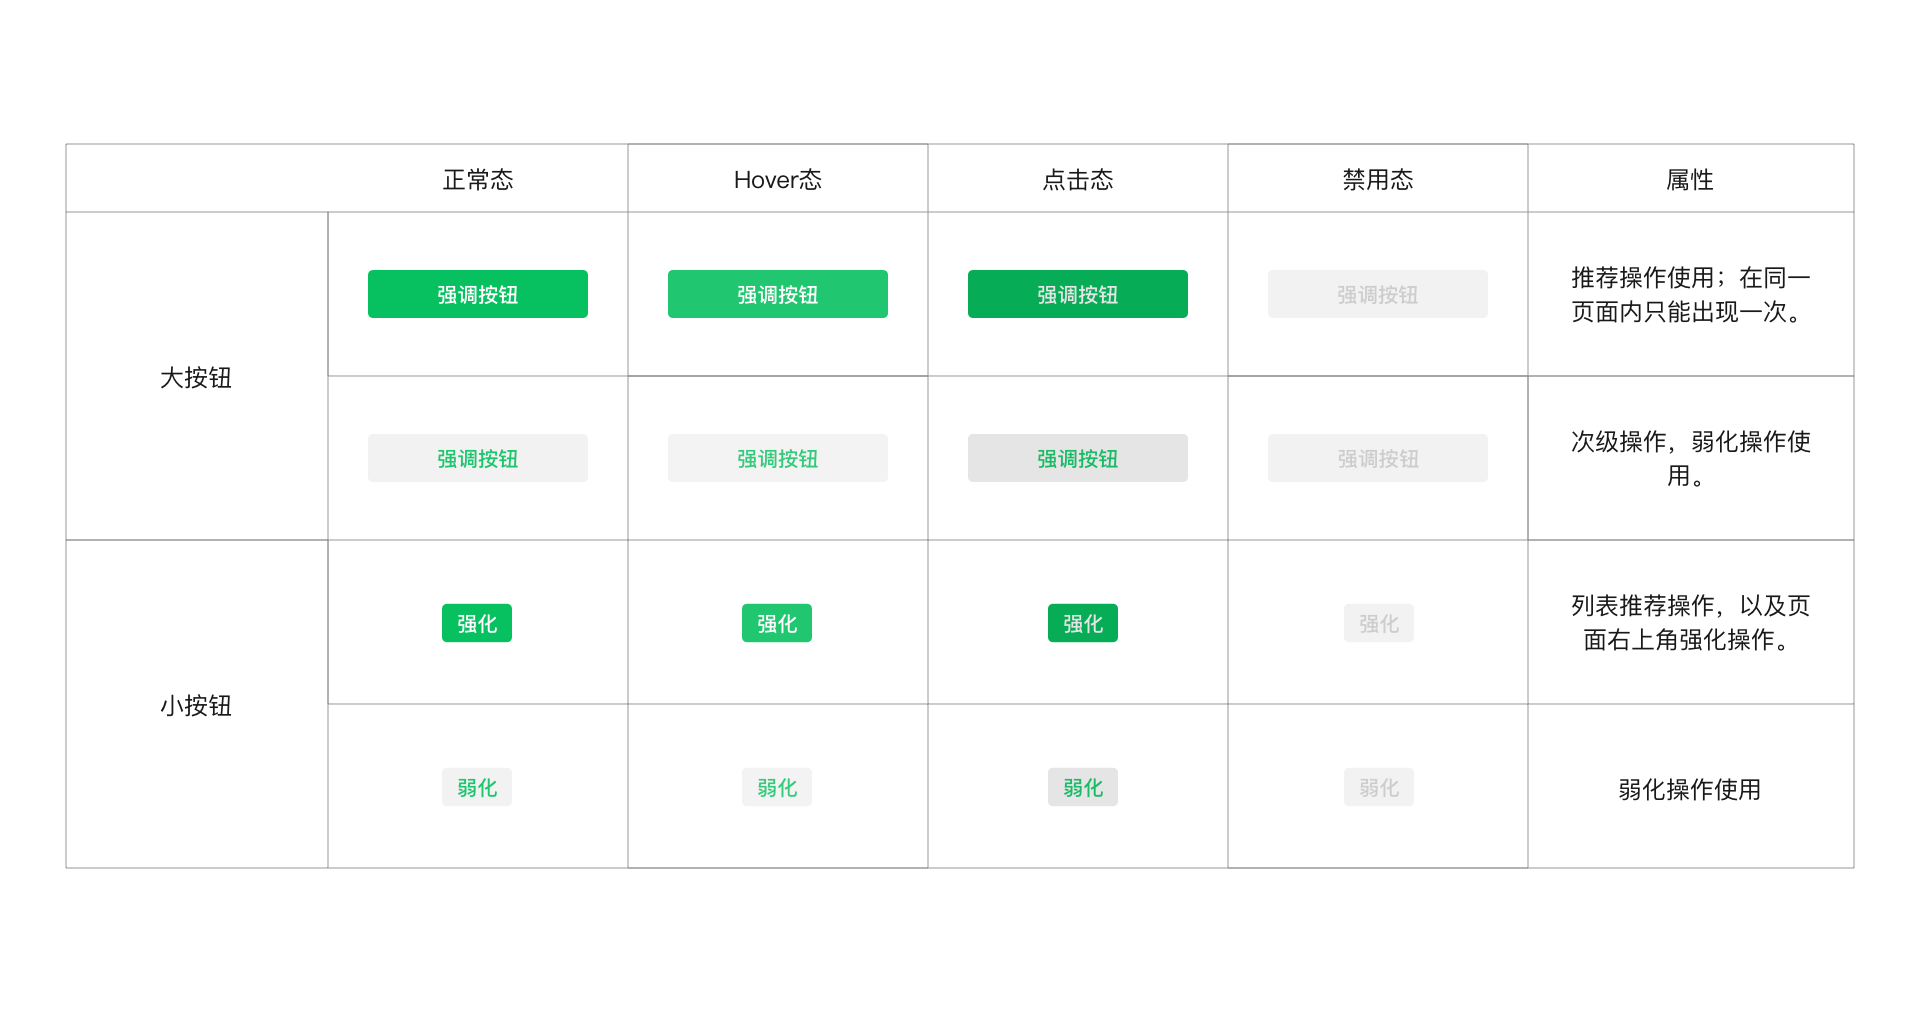Click the secondary 强调按钮 in Hover态 column
The image size is (1920, 1012).
point(777,458)
